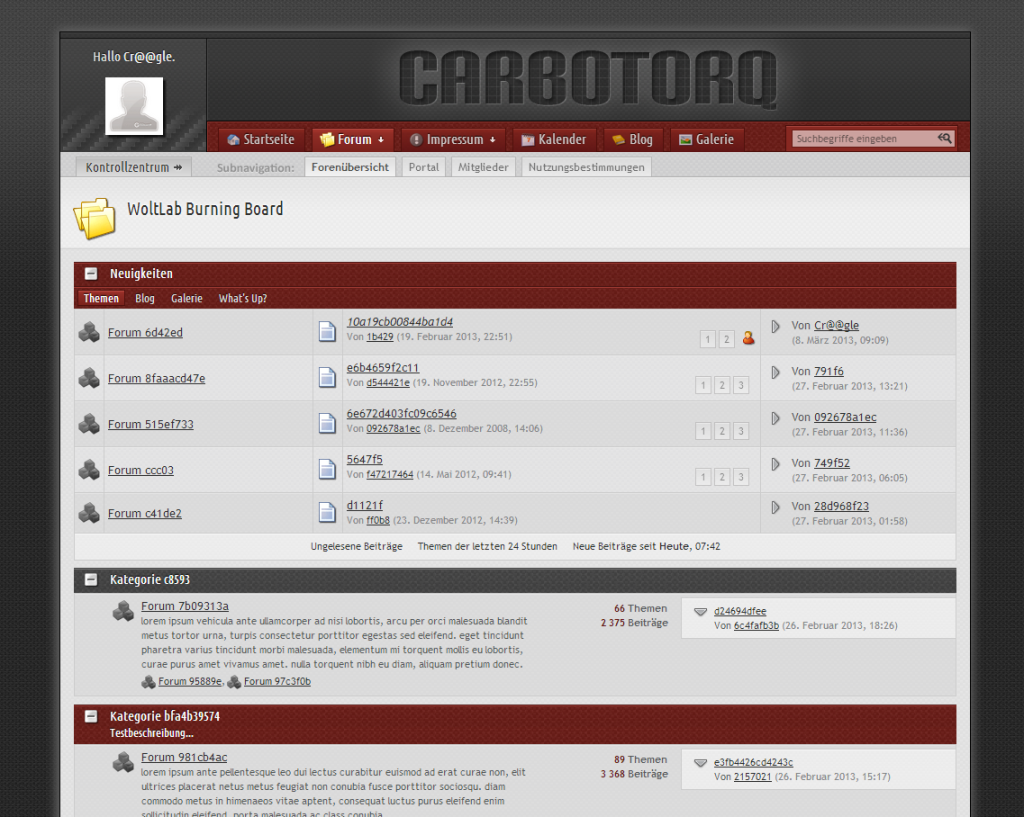
Task: Select the What's Up? tab
Action: [242, 299]
